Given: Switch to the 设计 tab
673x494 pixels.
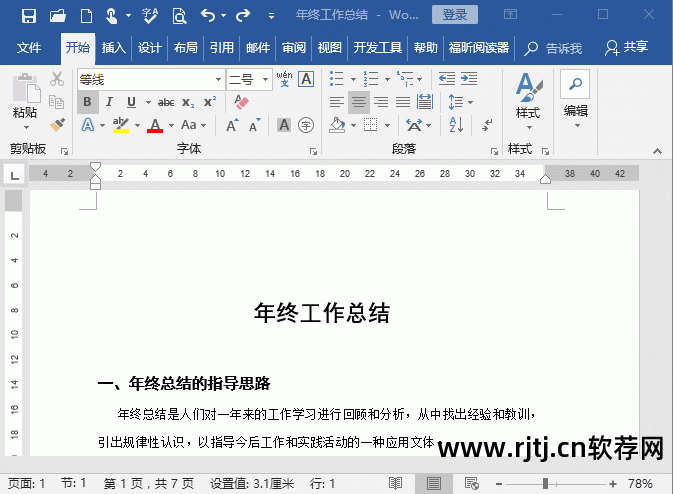Looking at the screenshot, I should pos(149,47).
